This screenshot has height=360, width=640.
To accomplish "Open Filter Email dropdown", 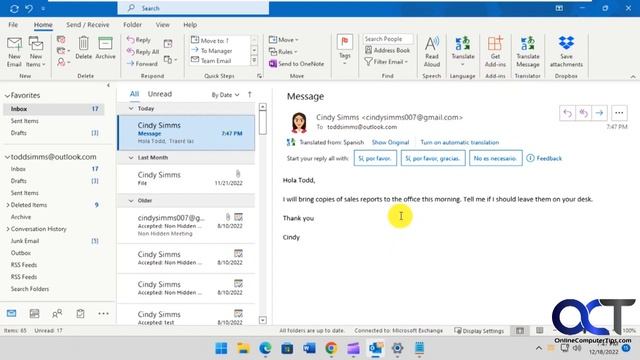I will pos(386,62).
